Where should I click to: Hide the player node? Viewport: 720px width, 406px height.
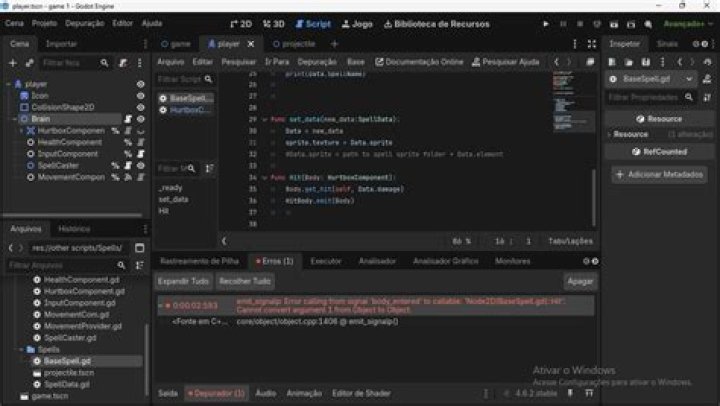141,84
